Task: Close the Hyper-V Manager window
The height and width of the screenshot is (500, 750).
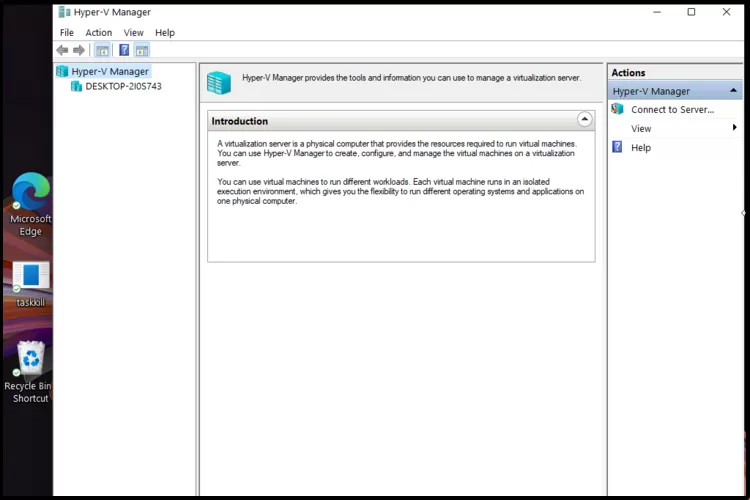Action: [x=726, y=12]
